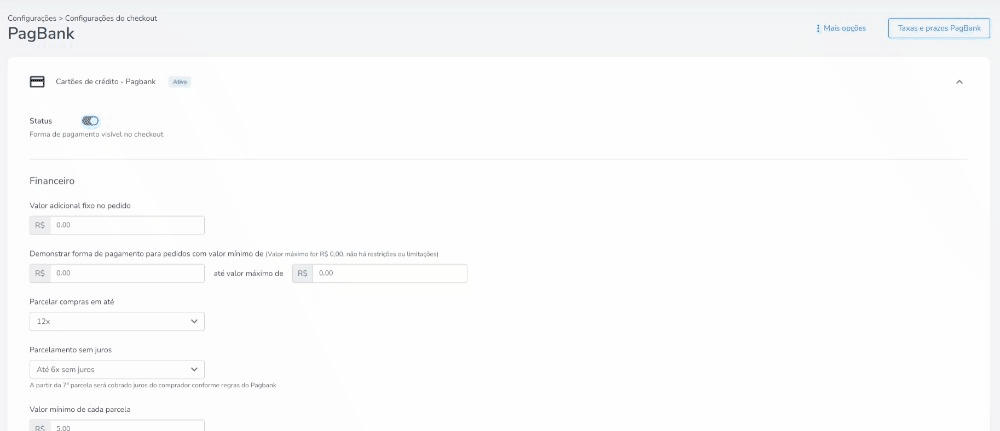Click the credit card icon beside Cartões de crédito
Image resolution: width=1000 pixels, height=431 pixels.
coord(37,82)
